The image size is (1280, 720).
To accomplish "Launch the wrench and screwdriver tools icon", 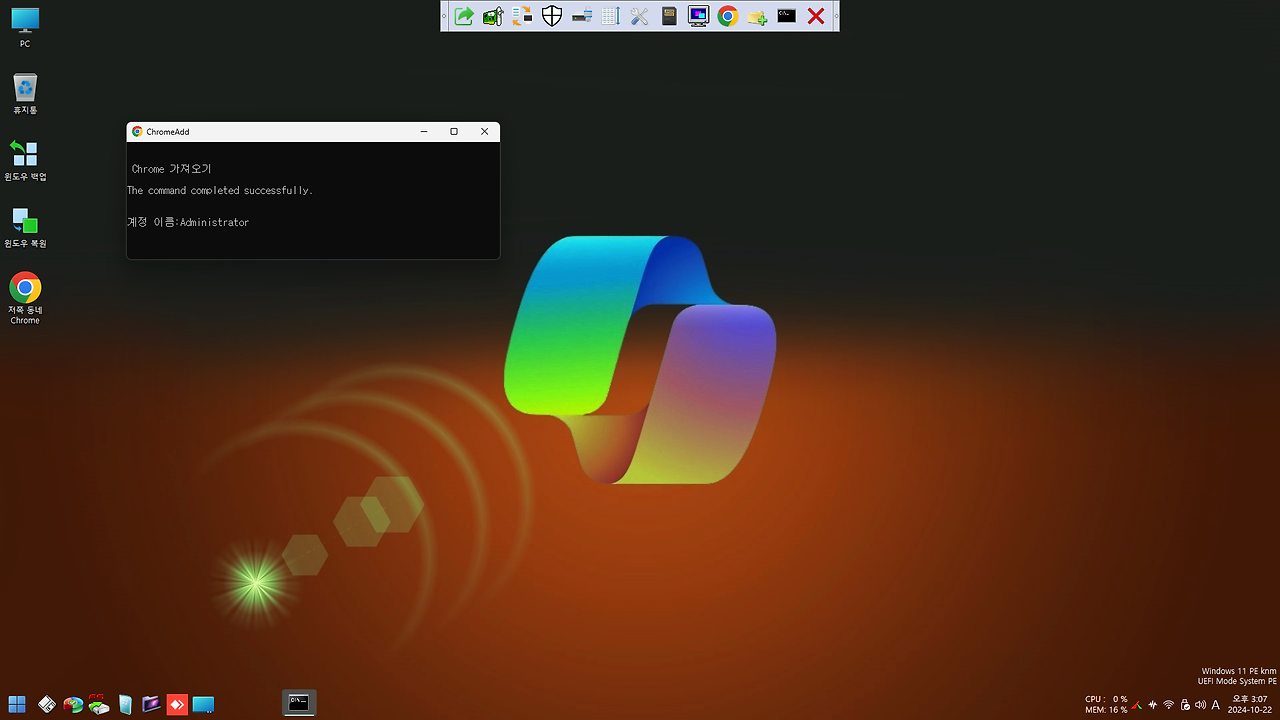I will point(640,16).
